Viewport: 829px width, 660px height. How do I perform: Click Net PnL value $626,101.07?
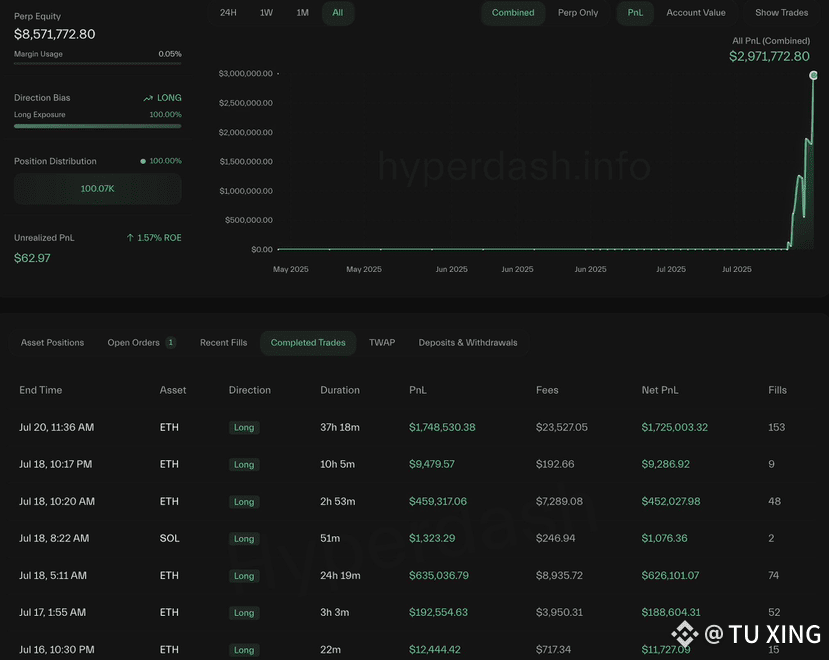pos(670,575)
